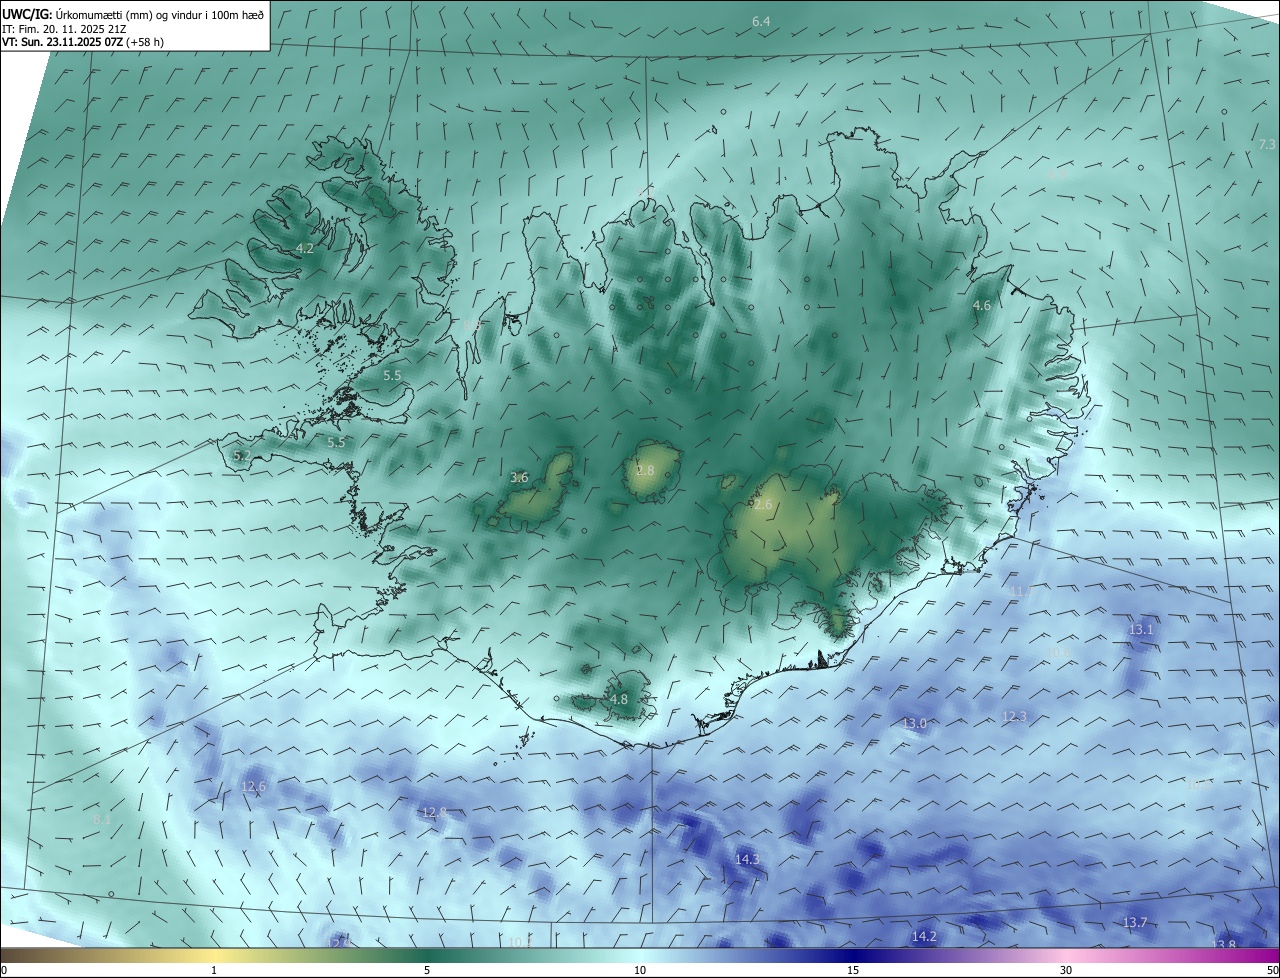Click the 6.4 value at the map's top
Image resolution: width=1280 pixels, height=978 pixels.
tap(761, 21)
